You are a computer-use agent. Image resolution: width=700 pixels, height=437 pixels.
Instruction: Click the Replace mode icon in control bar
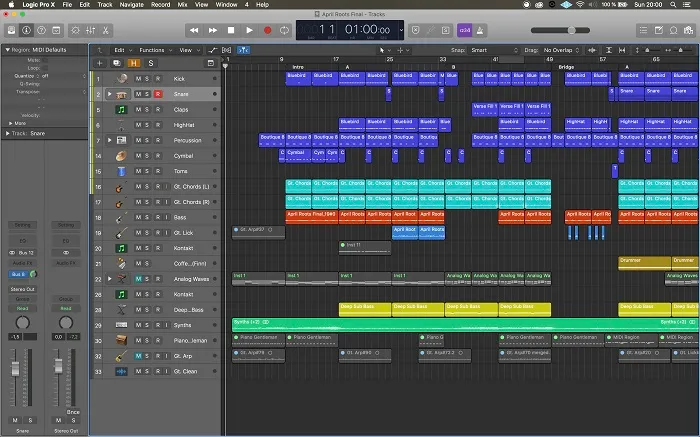tap(416, 30)
